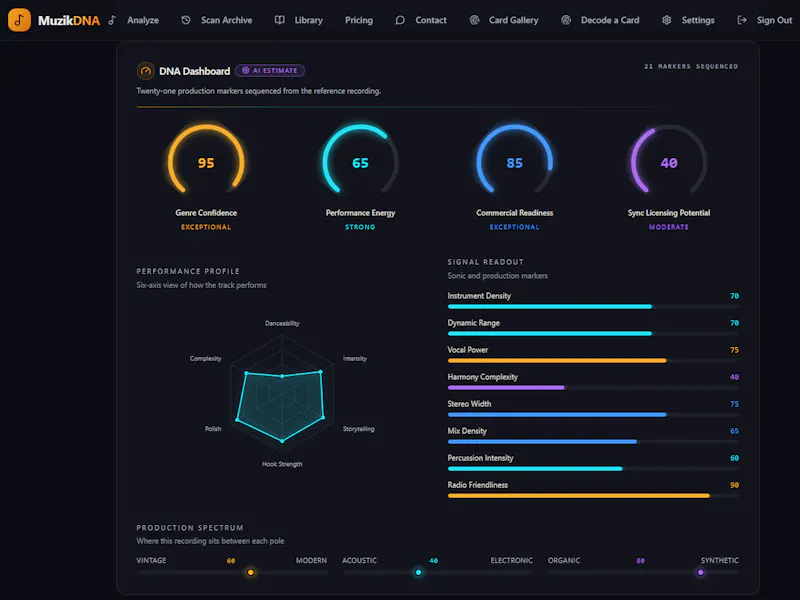Click the exit arrow icon beside Sign Out
Viewport: 800px width, 600px height.
[742, 20]
